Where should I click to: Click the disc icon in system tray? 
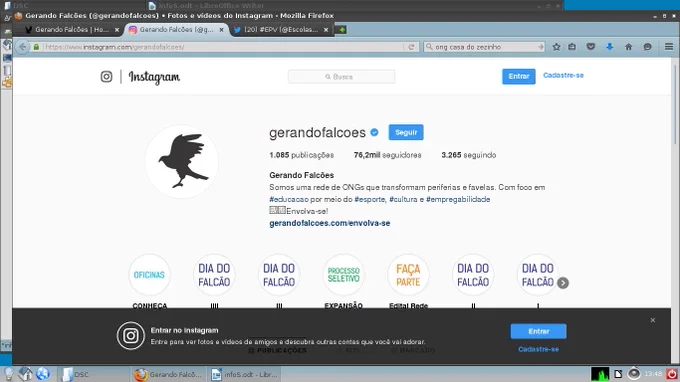pos(634,374)
